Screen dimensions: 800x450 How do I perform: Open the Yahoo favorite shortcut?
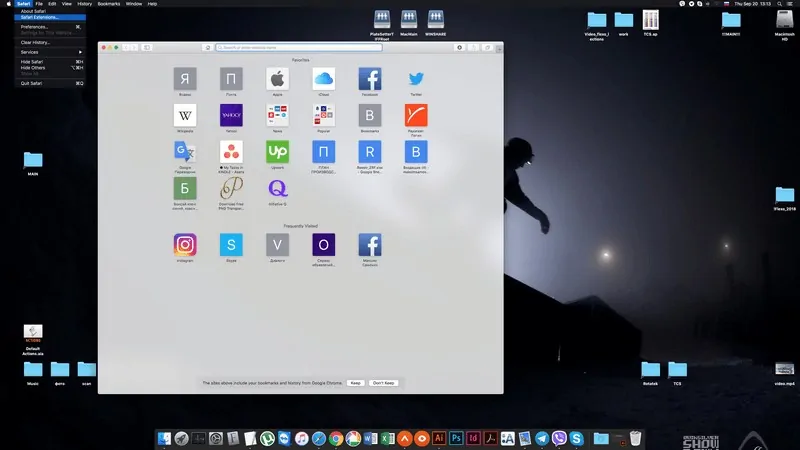pos(231,115)
